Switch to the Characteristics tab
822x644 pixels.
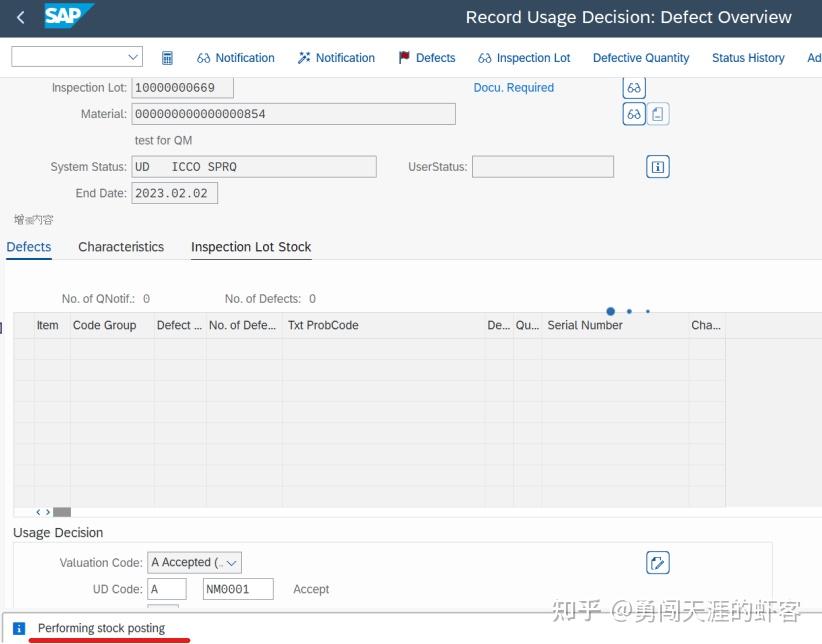(x=120, y=247)
